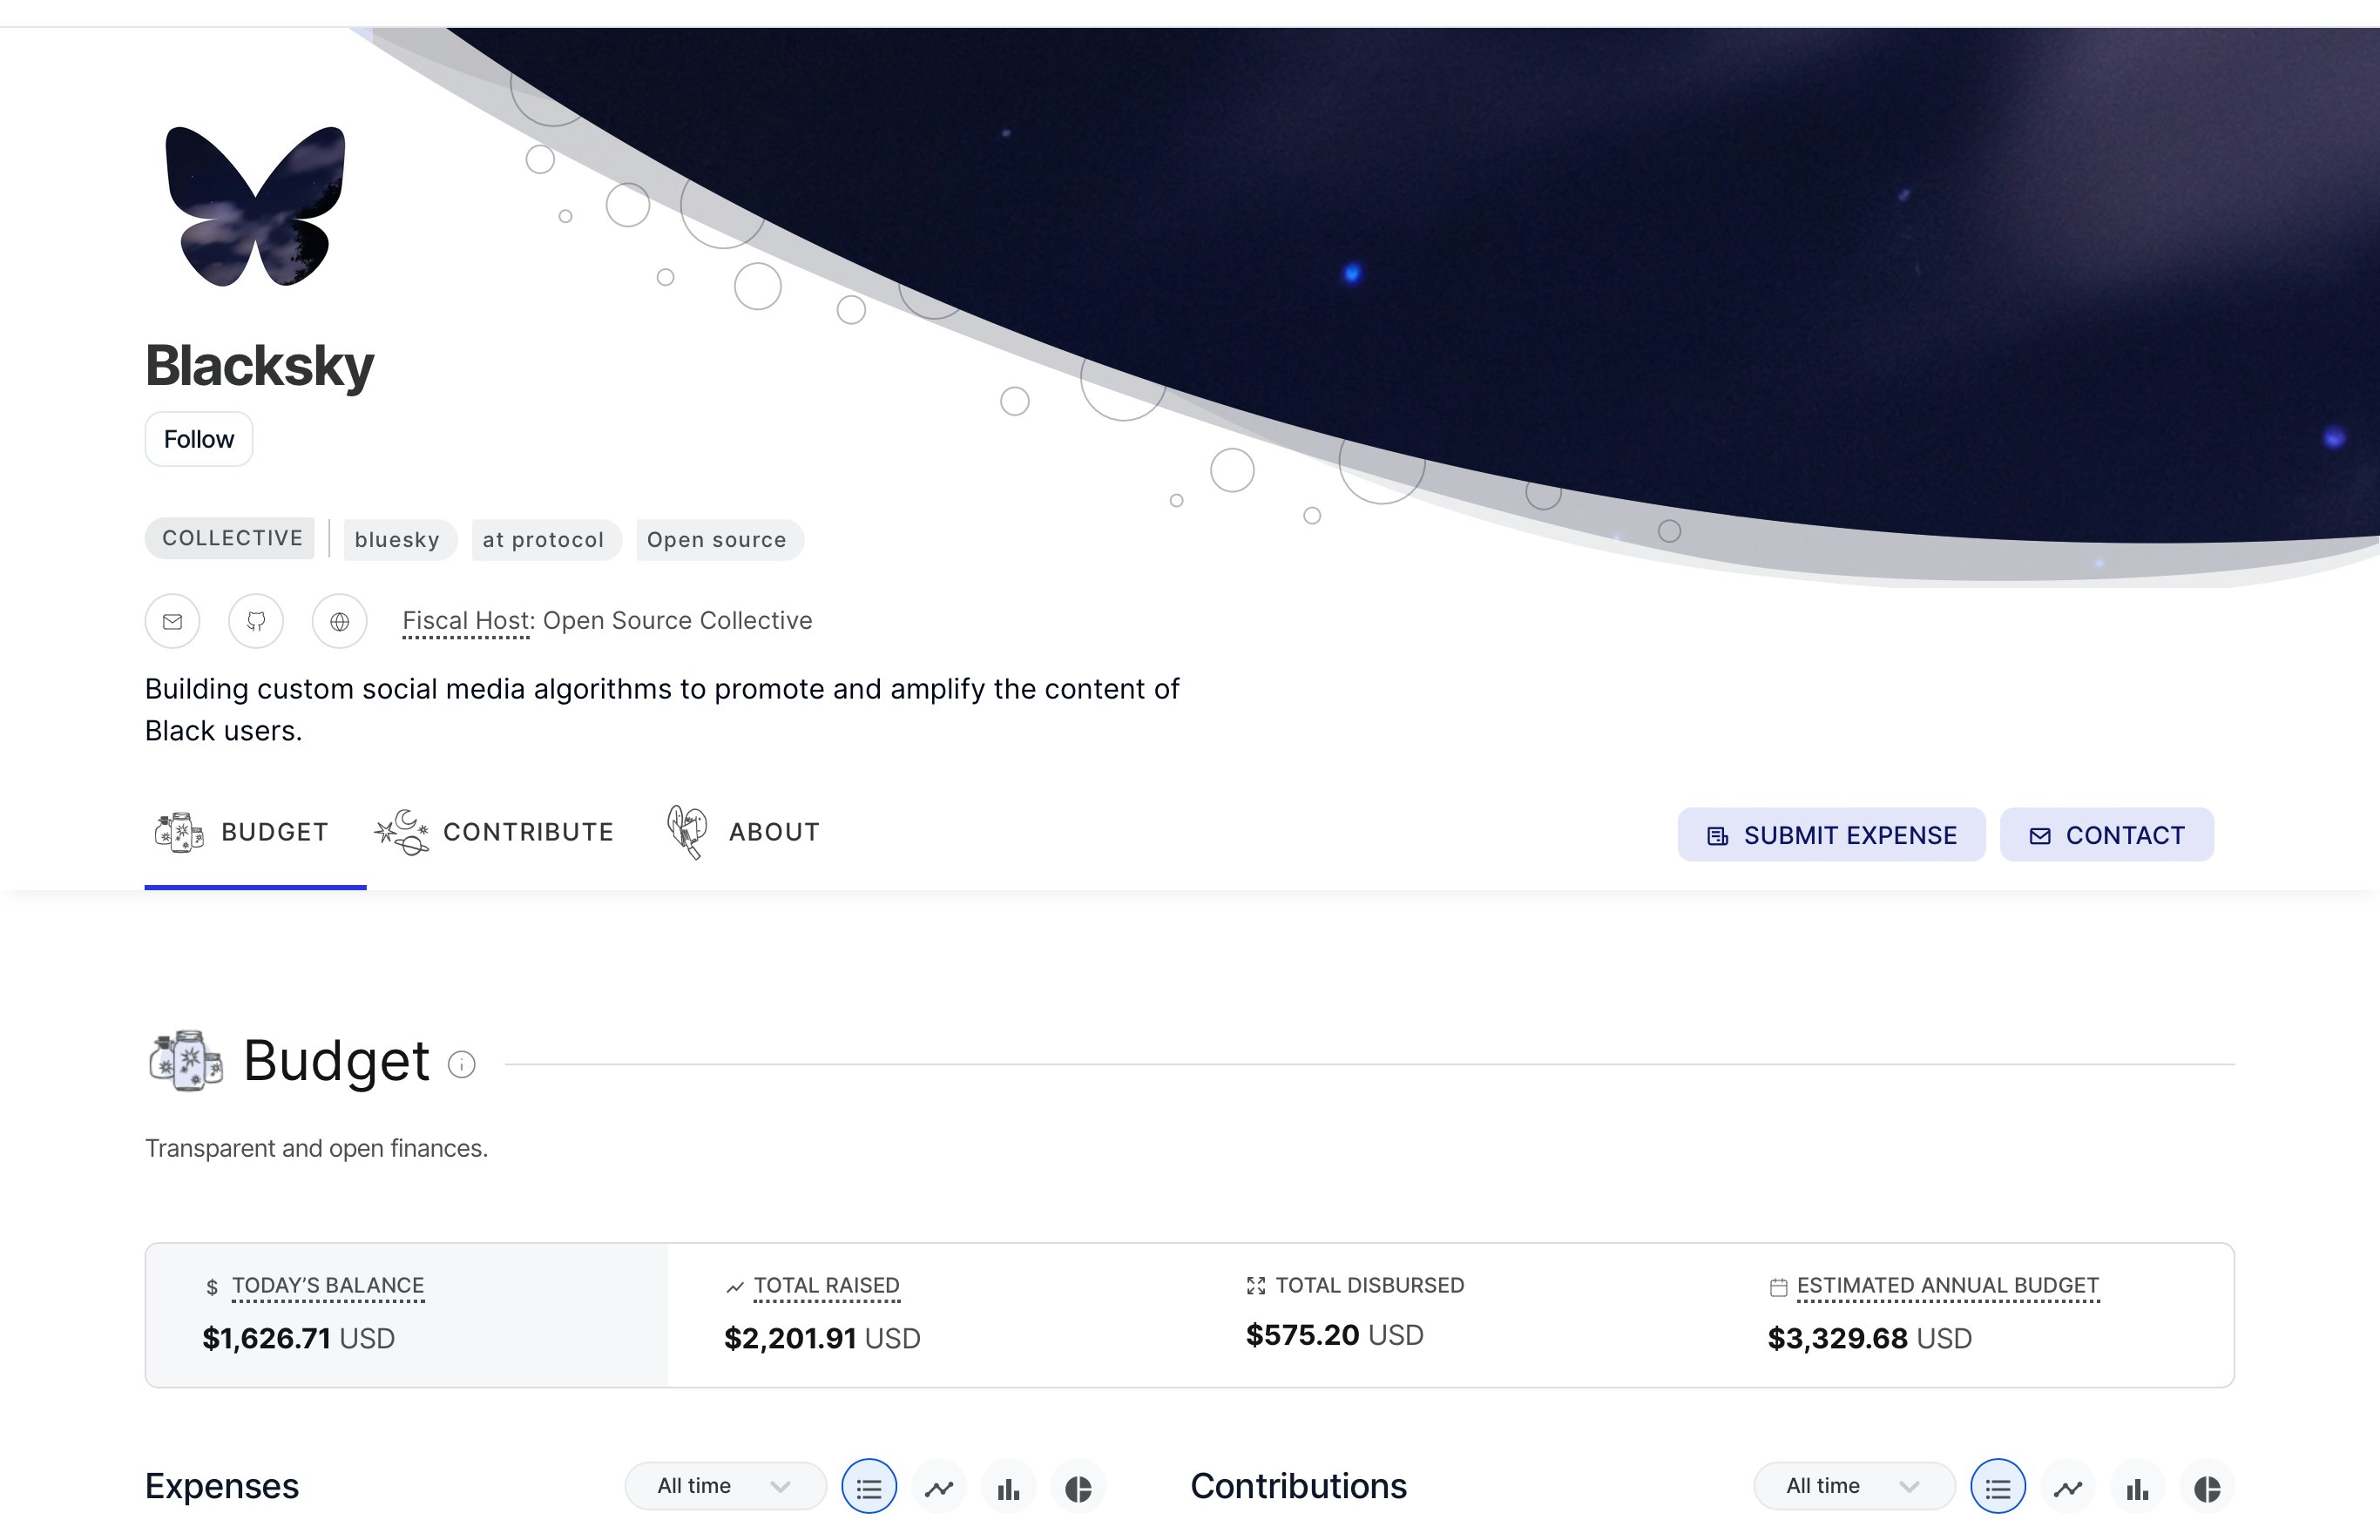Open the Expenses All time dropdown
This screenshot has height=1540, width=2380.
(726, 1487)
